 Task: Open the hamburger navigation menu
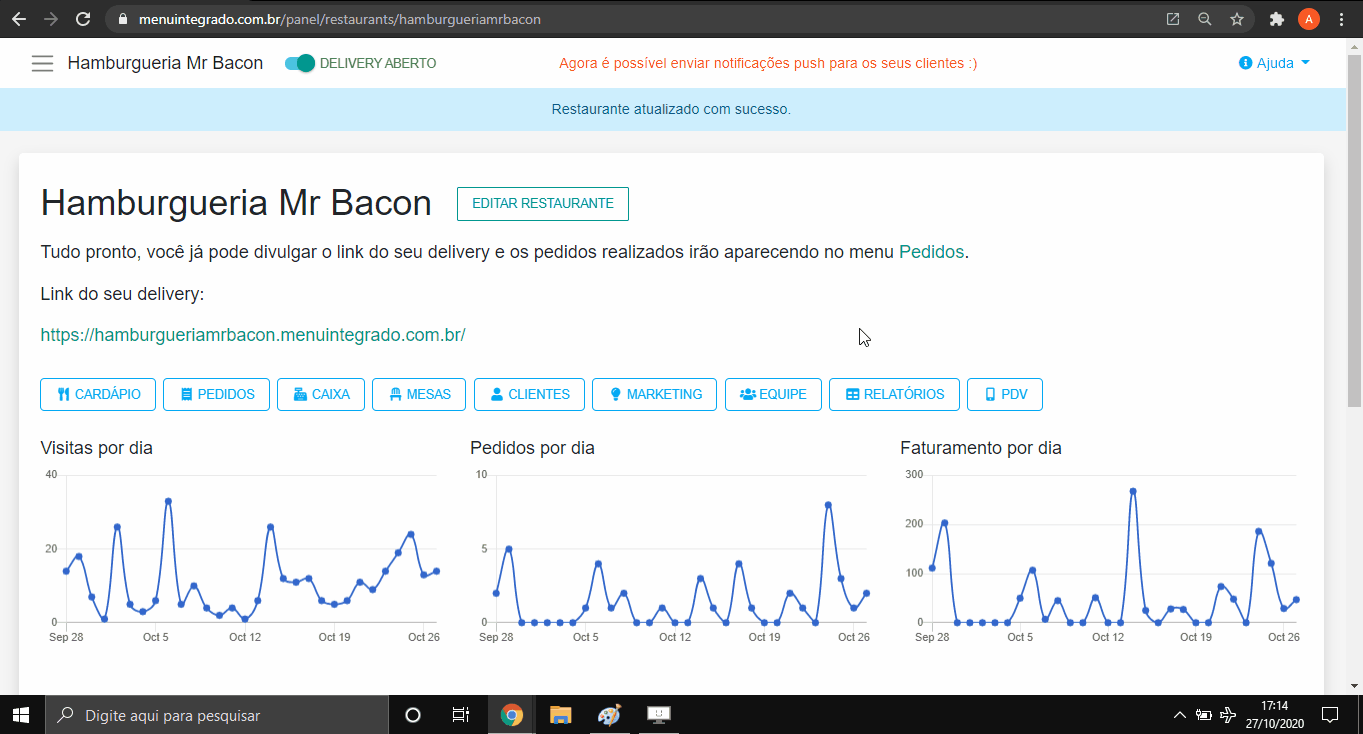tap(42, 62)
